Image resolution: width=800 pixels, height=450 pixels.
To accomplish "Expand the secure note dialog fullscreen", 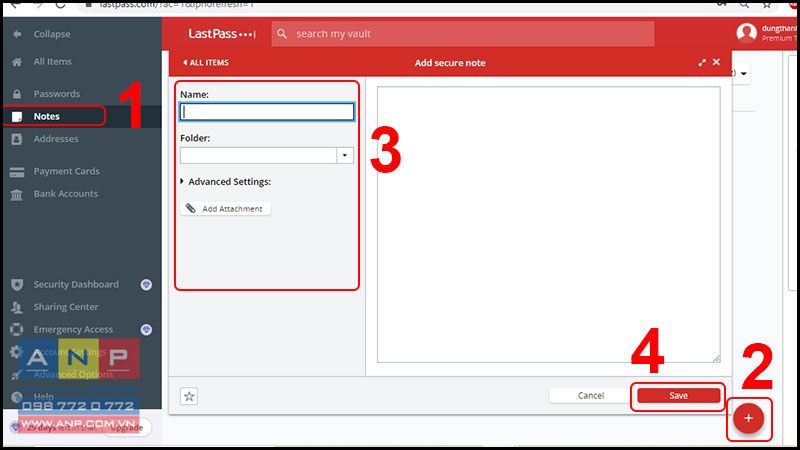I will click(702, 62).
